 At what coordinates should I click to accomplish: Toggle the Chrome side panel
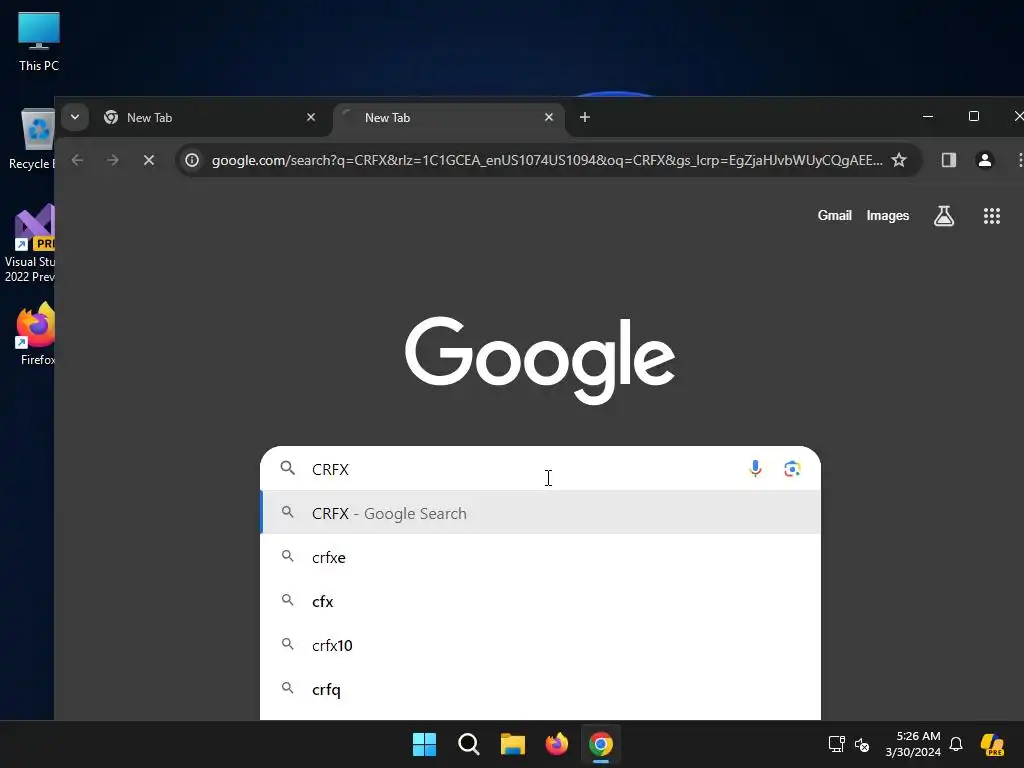[x=949, y=160]
